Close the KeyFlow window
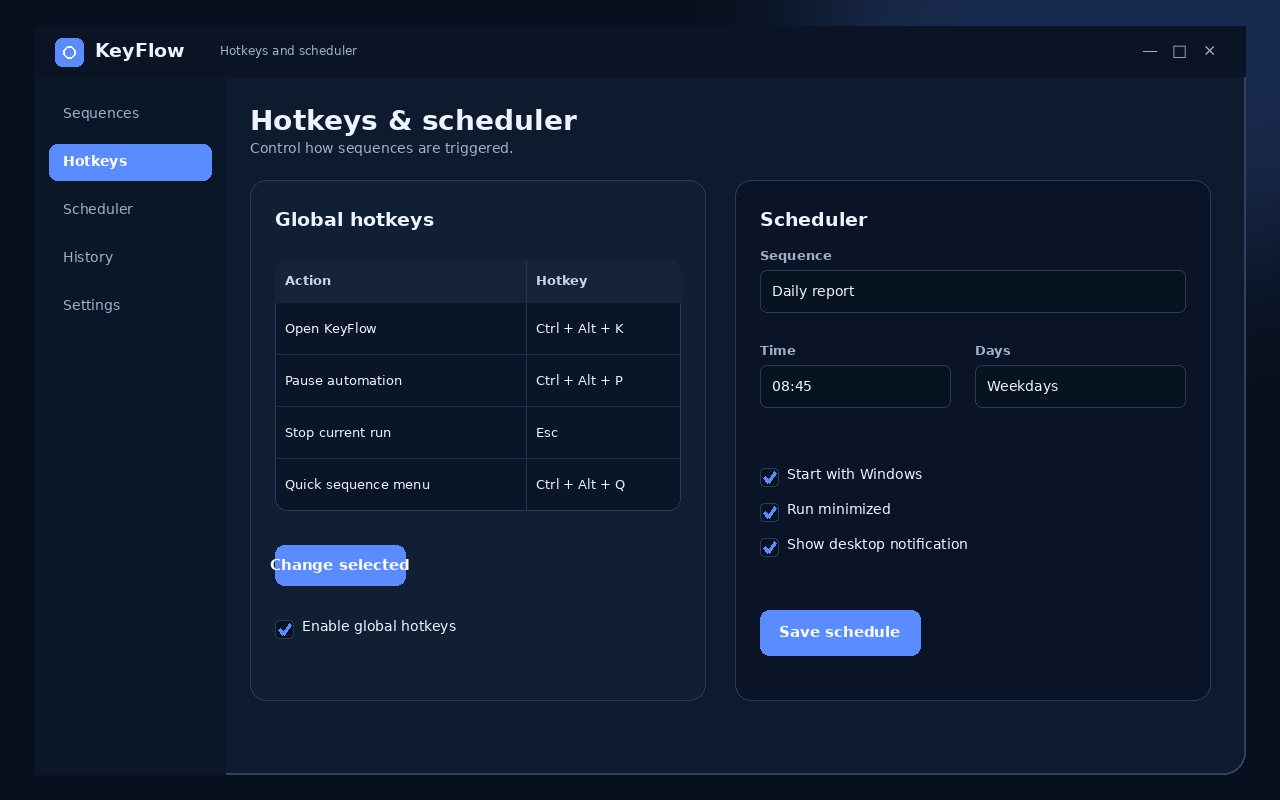1280x800 pixels. pos(1210,51)
